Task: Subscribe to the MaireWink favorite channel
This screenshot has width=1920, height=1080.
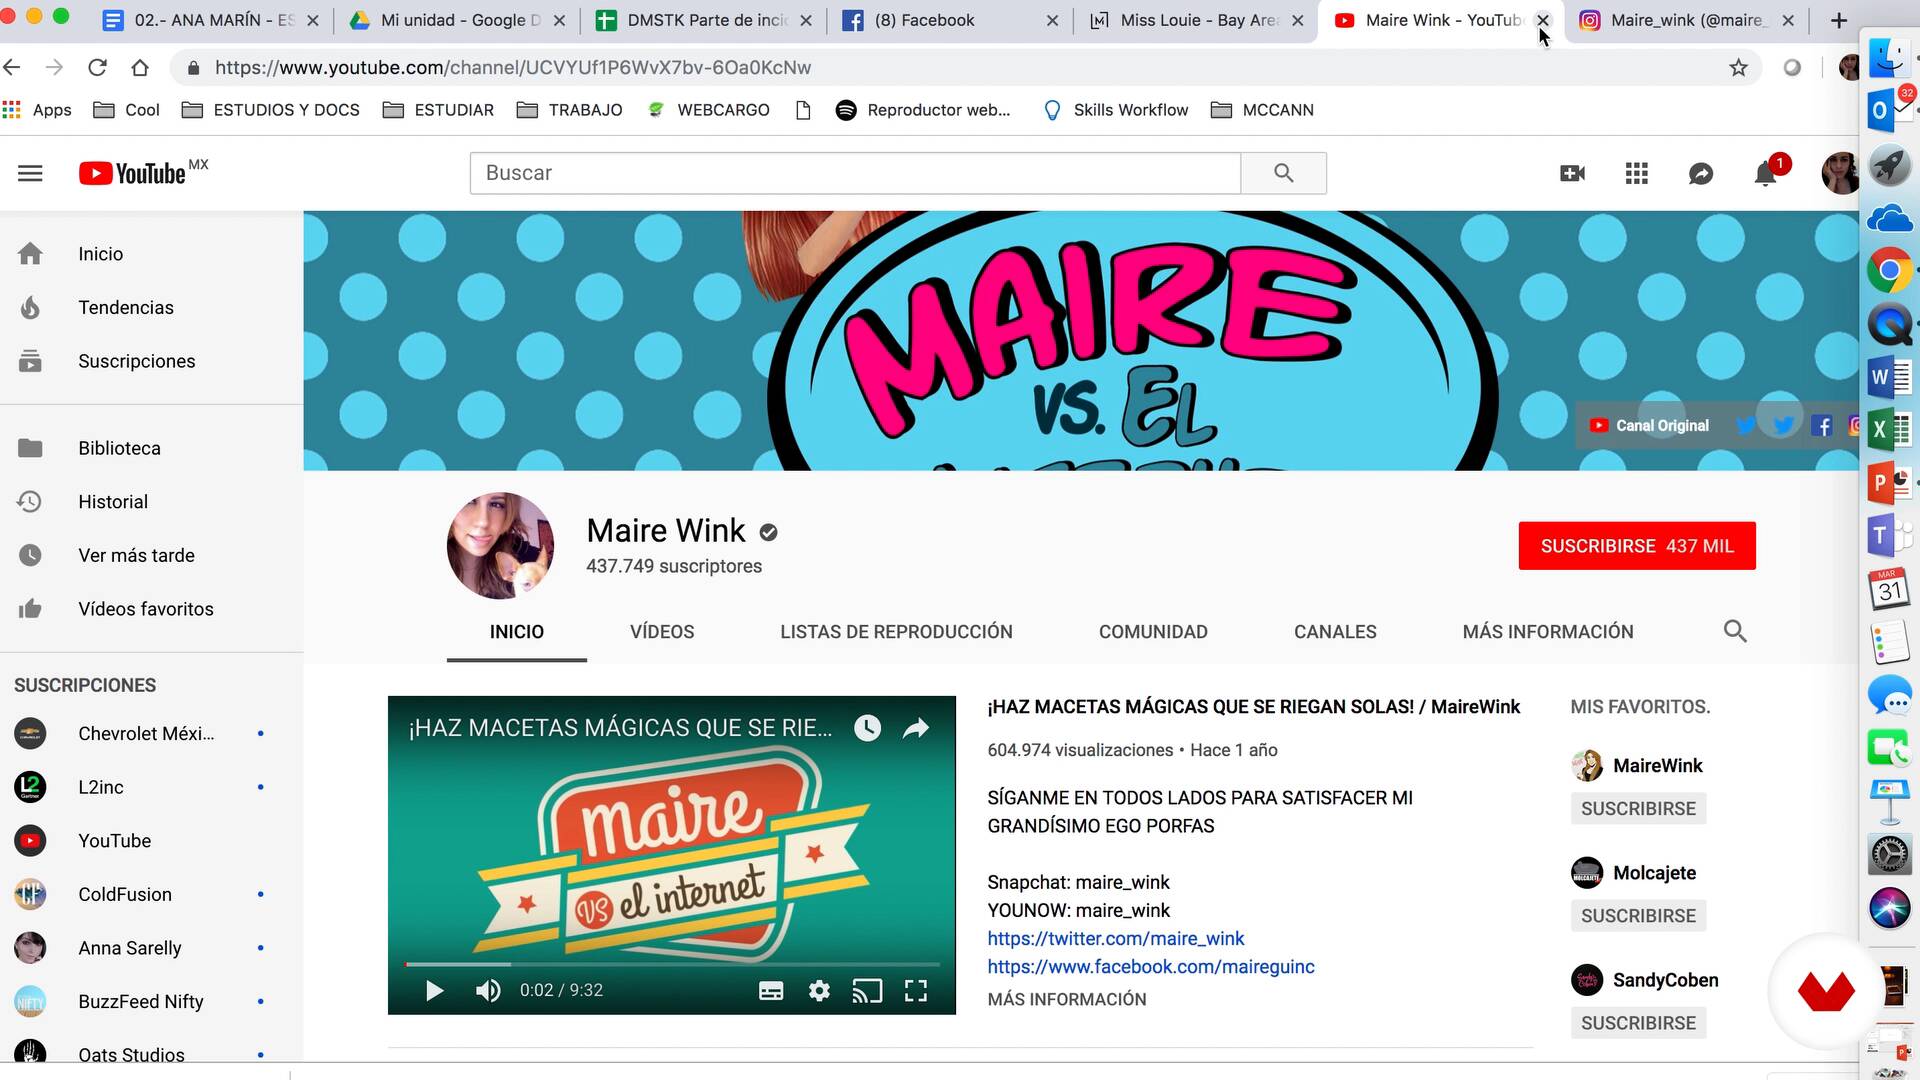Action: click(x=1638, y=808)
